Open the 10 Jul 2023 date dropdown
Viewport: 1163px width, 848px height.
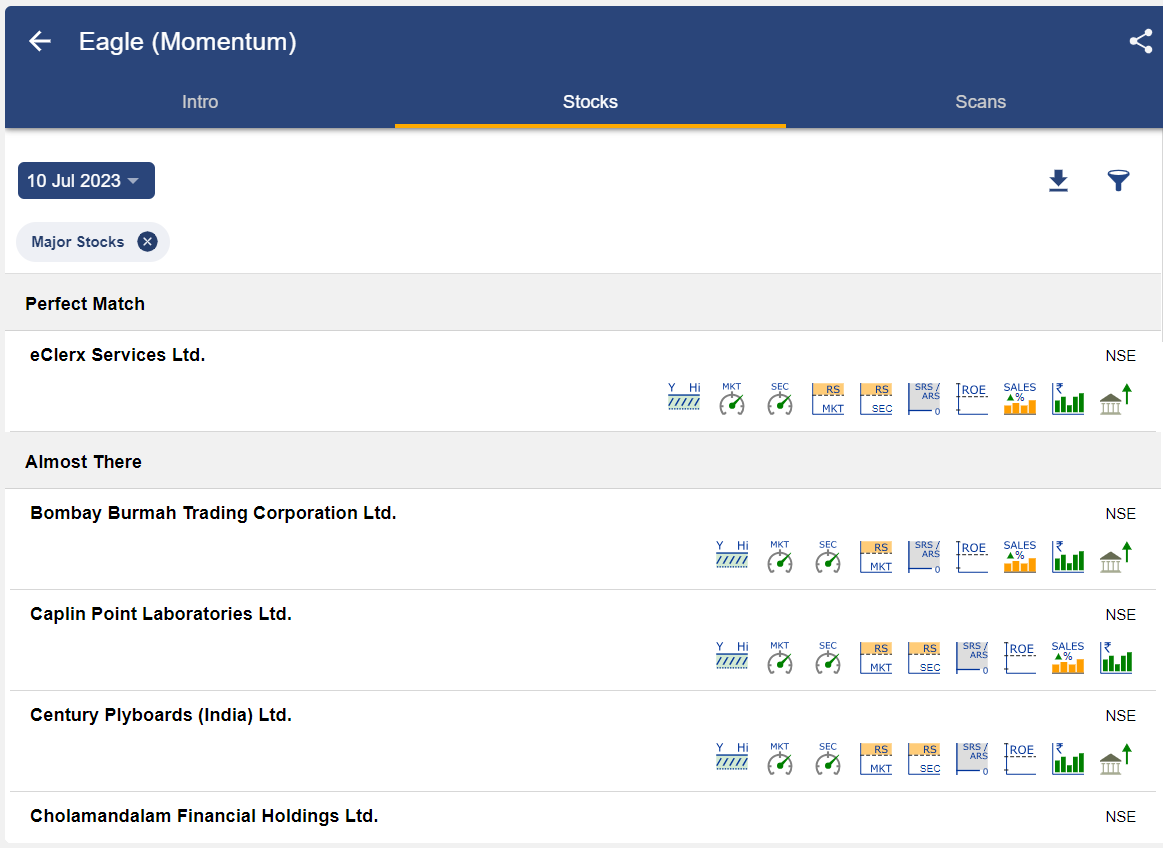86,180
